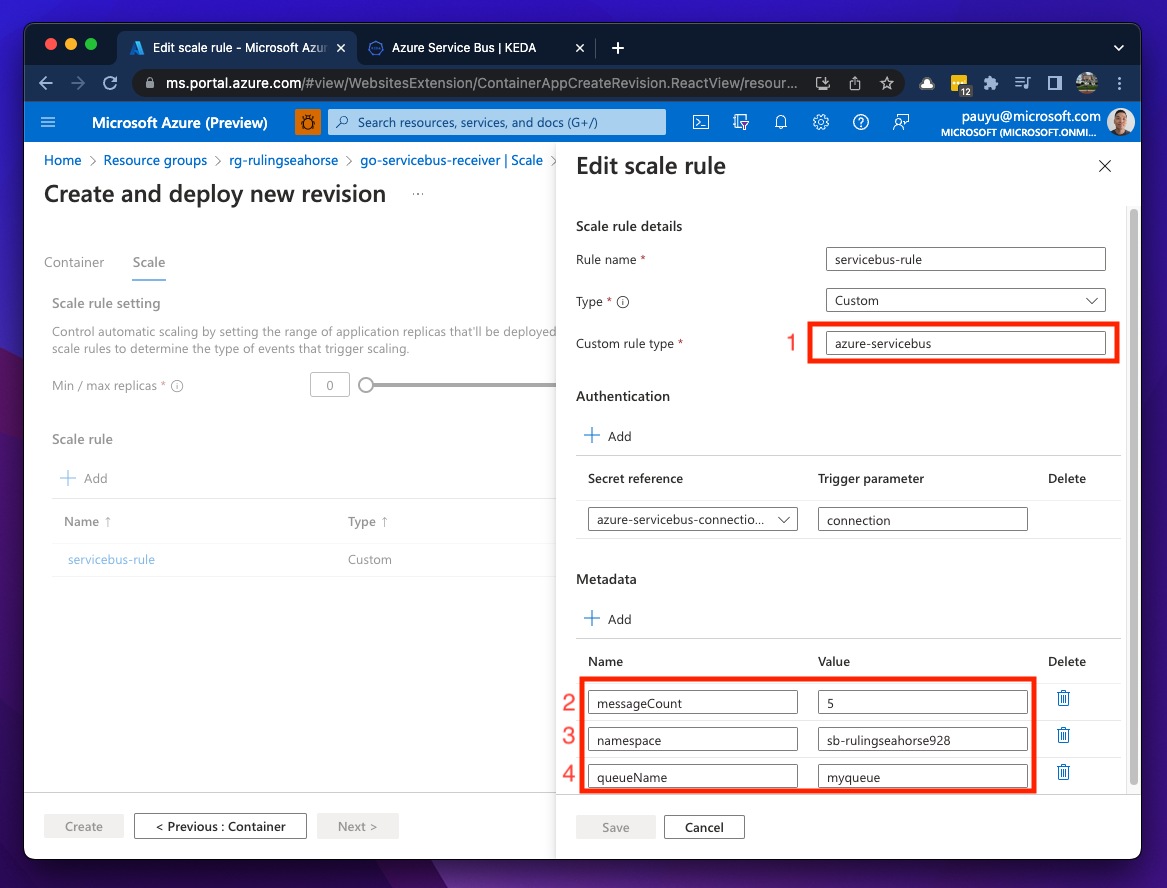1167x888 pixels.
Task: Switch to Azure Service Bus KEDA browser tab
Action: coord(462,47)
